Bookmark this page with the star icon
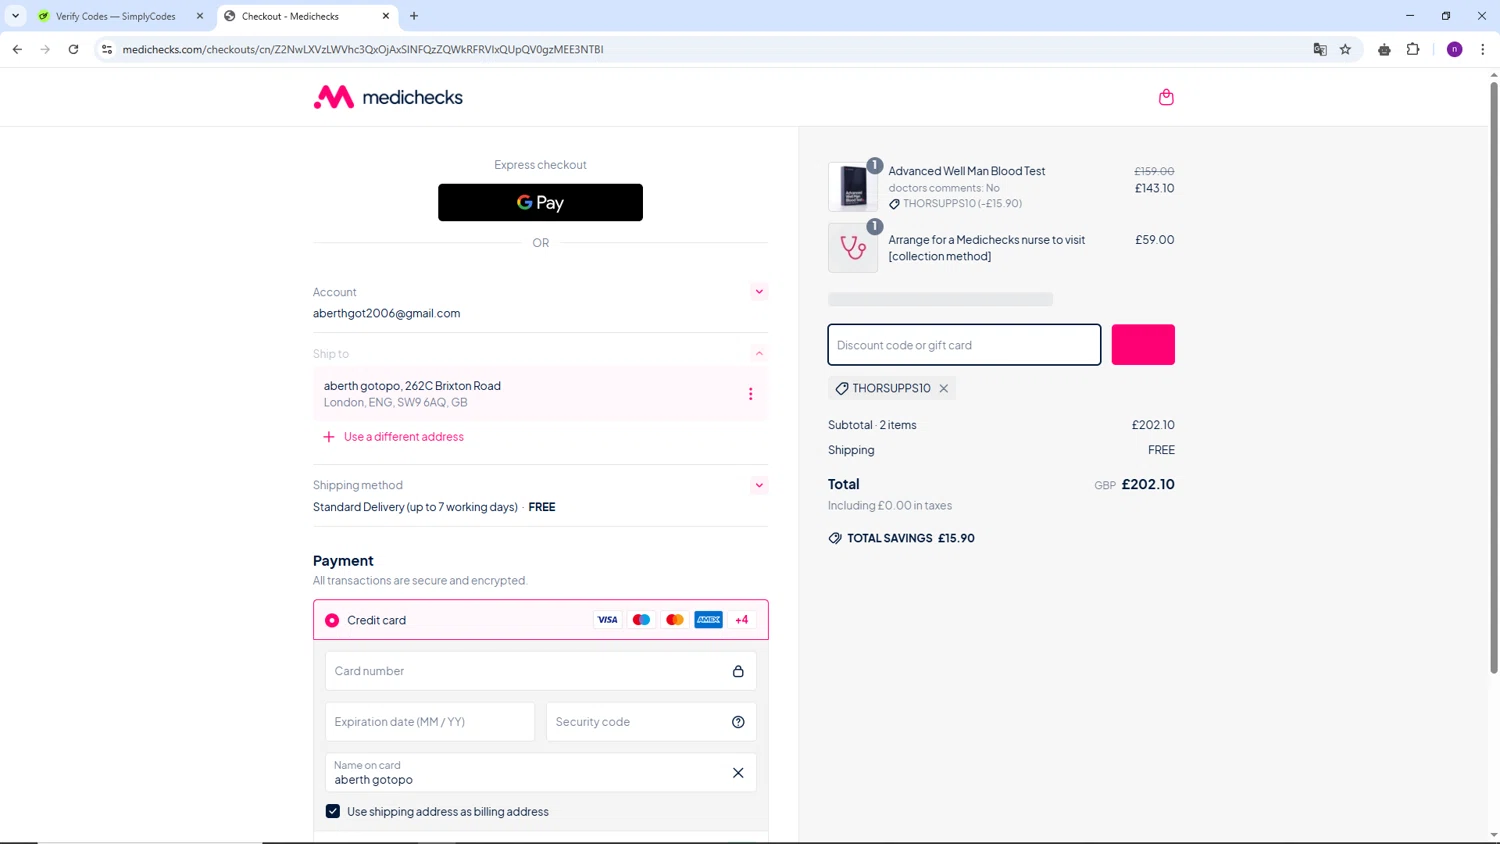This screenshot has width=1500, height=844. [1345, 49]
